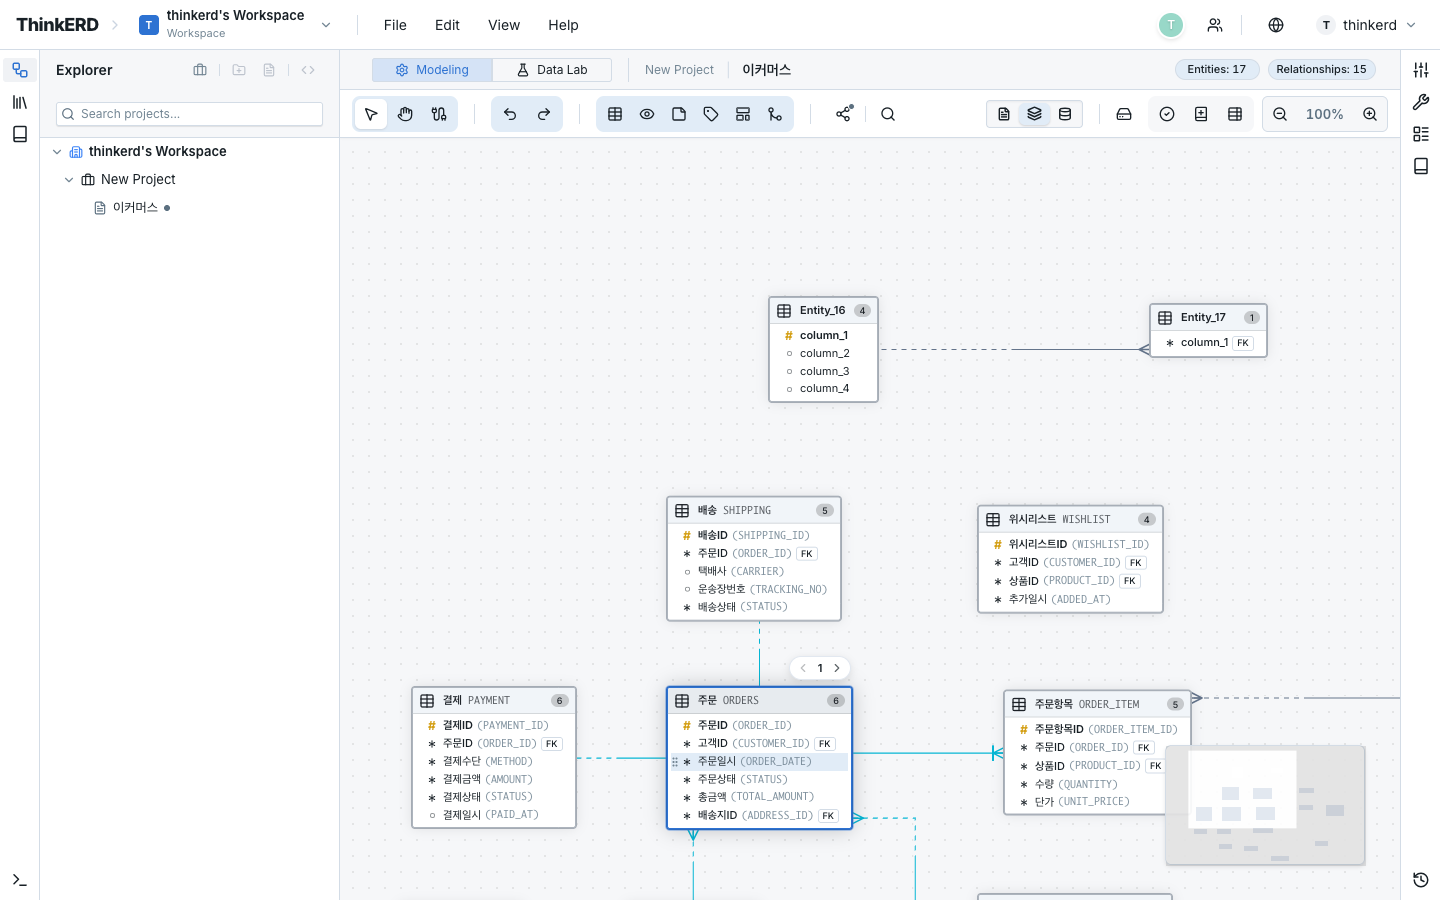Open the Edit menu
The image size is (1440, 900).
pos(447,25)
